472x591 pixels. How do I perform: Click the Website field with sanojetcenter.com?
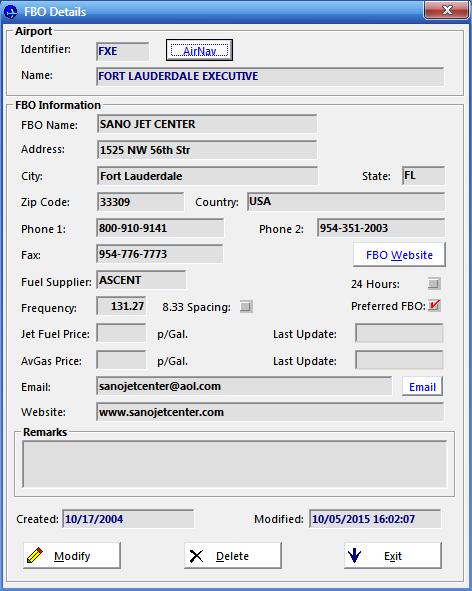(270, 412)
